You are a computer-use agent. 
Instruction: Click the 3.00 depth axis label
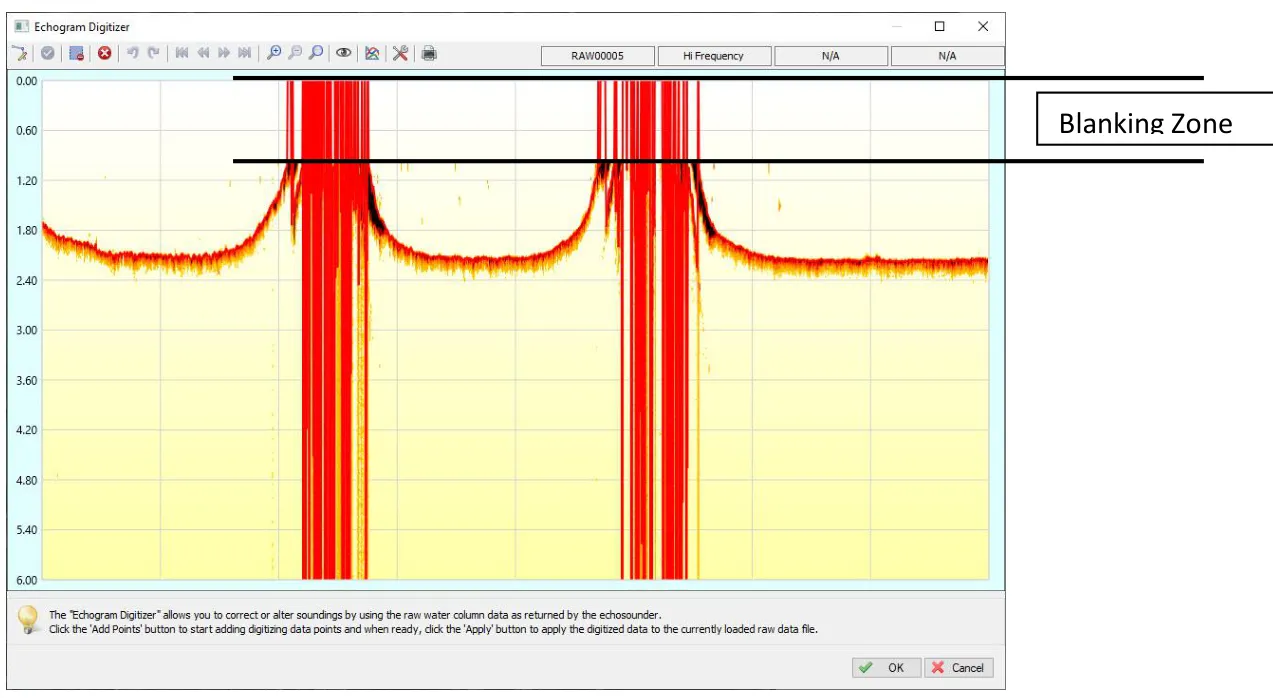[x=26, y=330]
